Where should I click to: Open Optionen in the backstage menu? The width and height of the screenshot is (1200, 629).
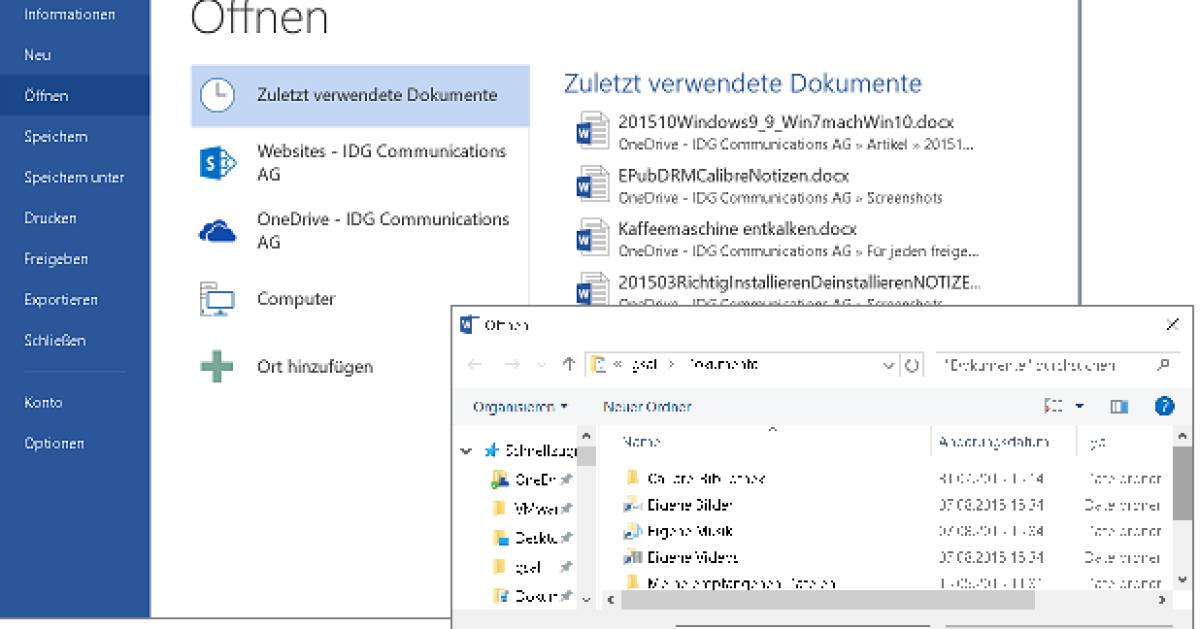coord(54,444)
